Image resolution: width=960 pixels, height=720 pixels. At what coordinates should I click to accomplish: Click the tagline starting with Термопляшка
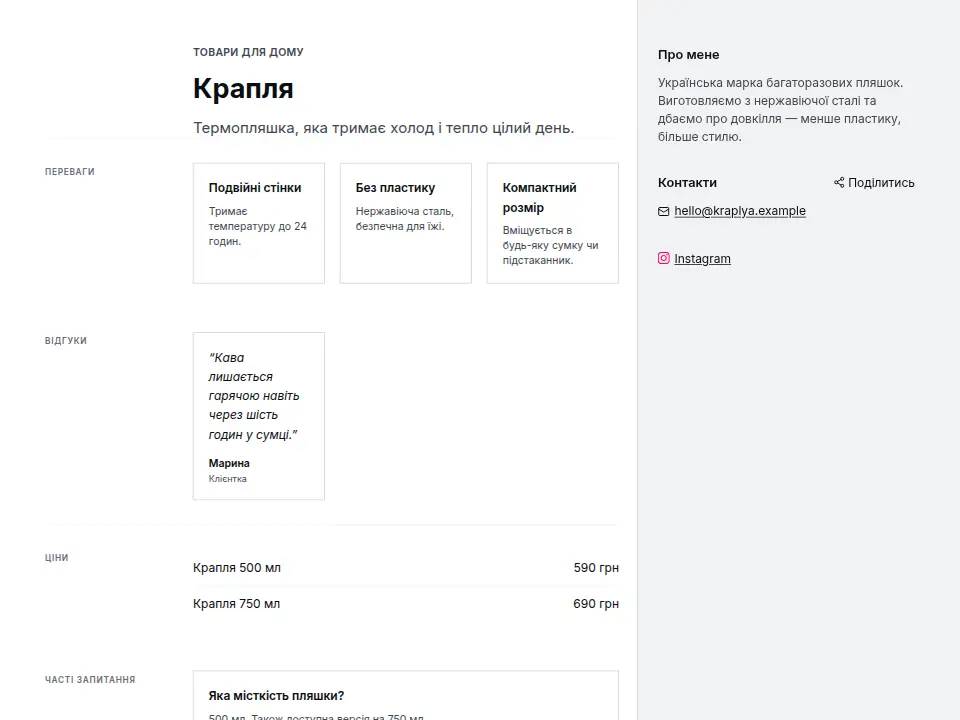click(384, 128)
